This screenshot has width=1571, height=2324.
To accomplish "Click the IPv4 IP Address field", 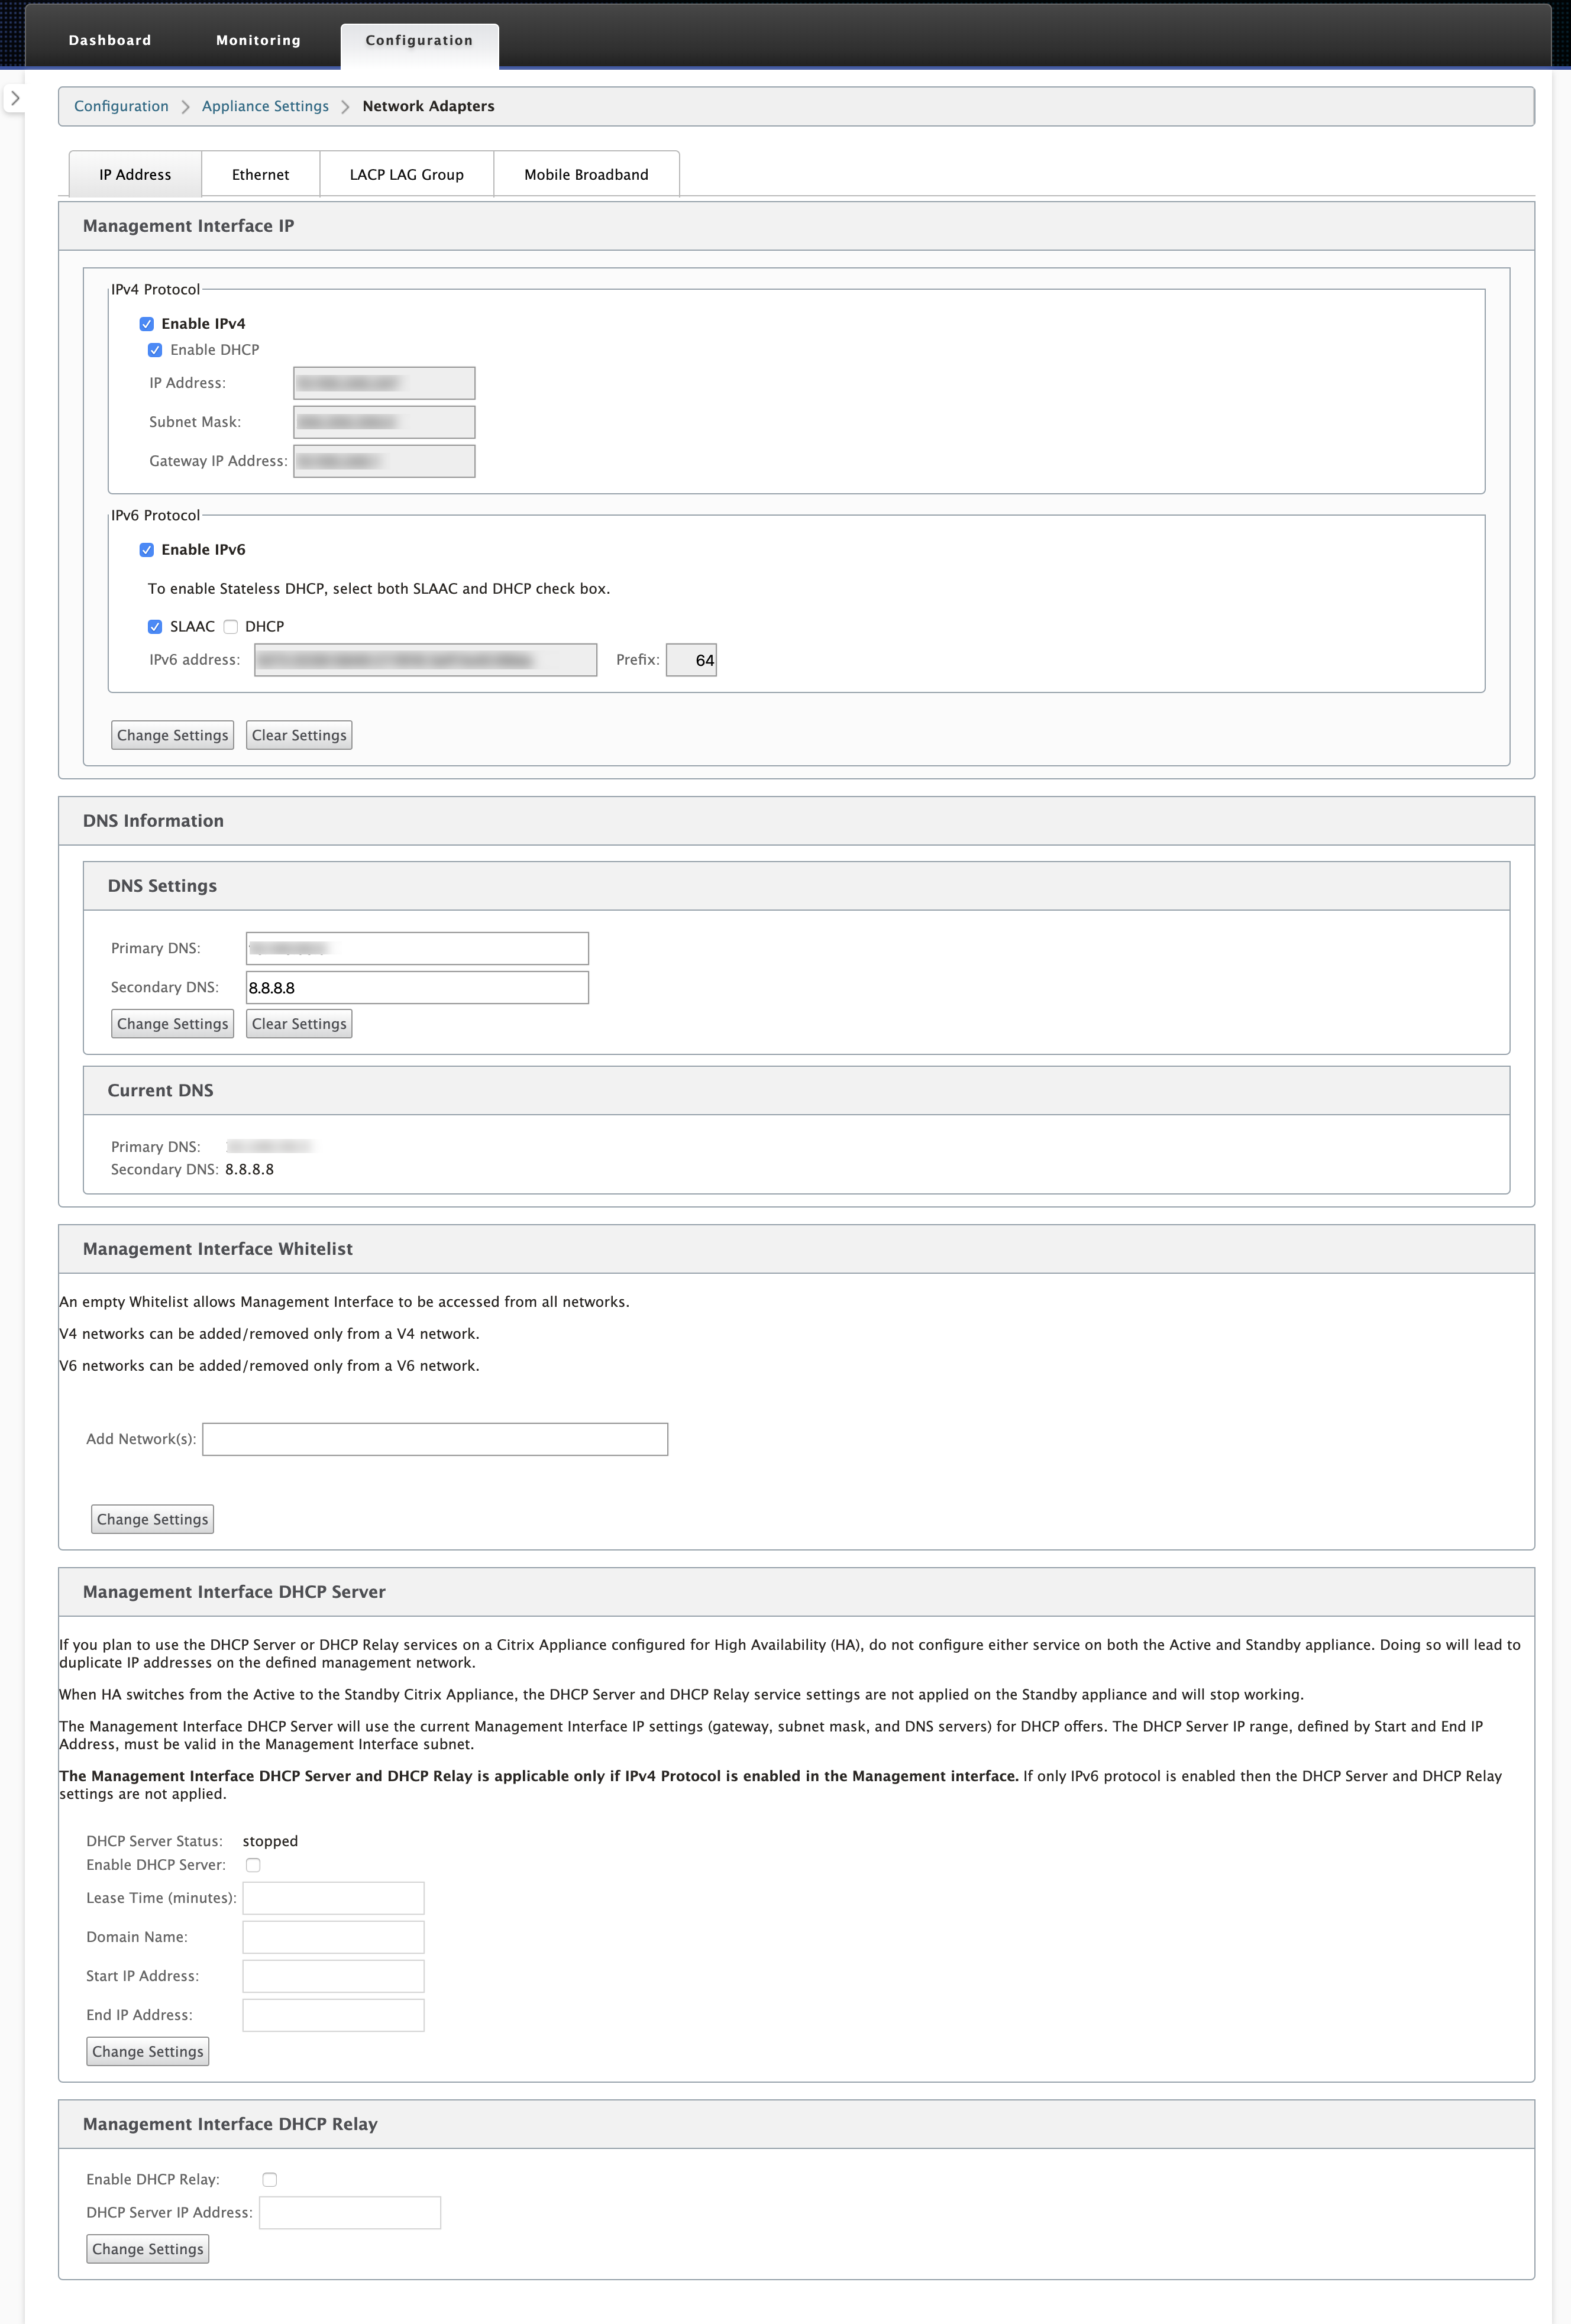I will pyautogui.click(x=384, y=383).
